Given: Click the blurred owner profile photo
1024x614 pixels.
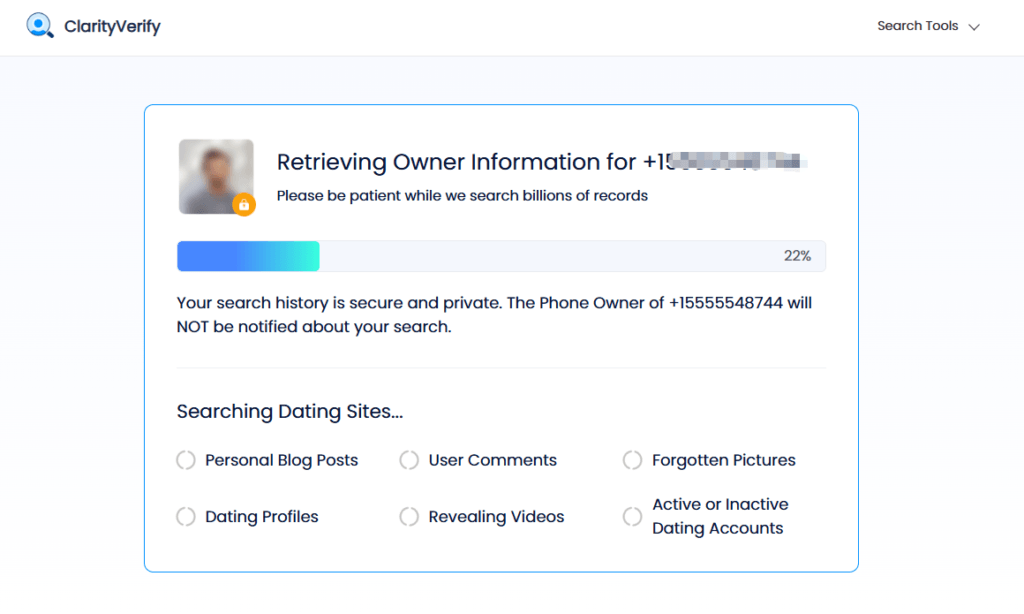Looking at the screenshot, I should 216,176.
